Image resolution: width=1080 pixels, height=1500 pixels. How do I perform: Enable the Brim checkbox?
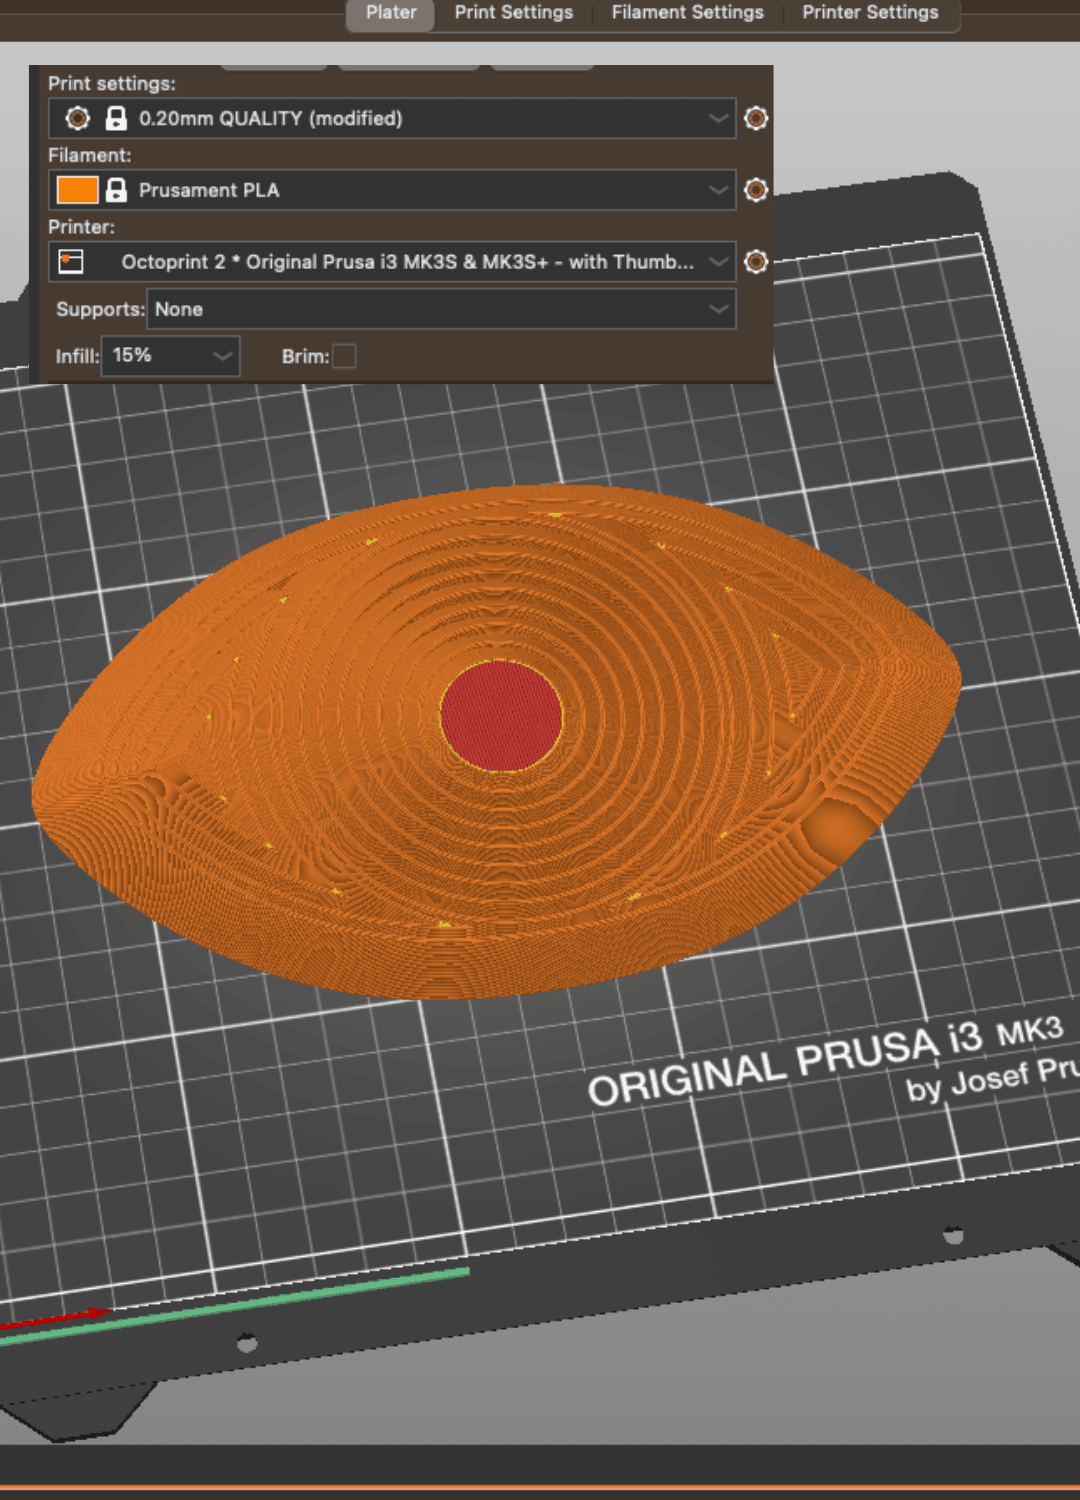pos(344,356)
